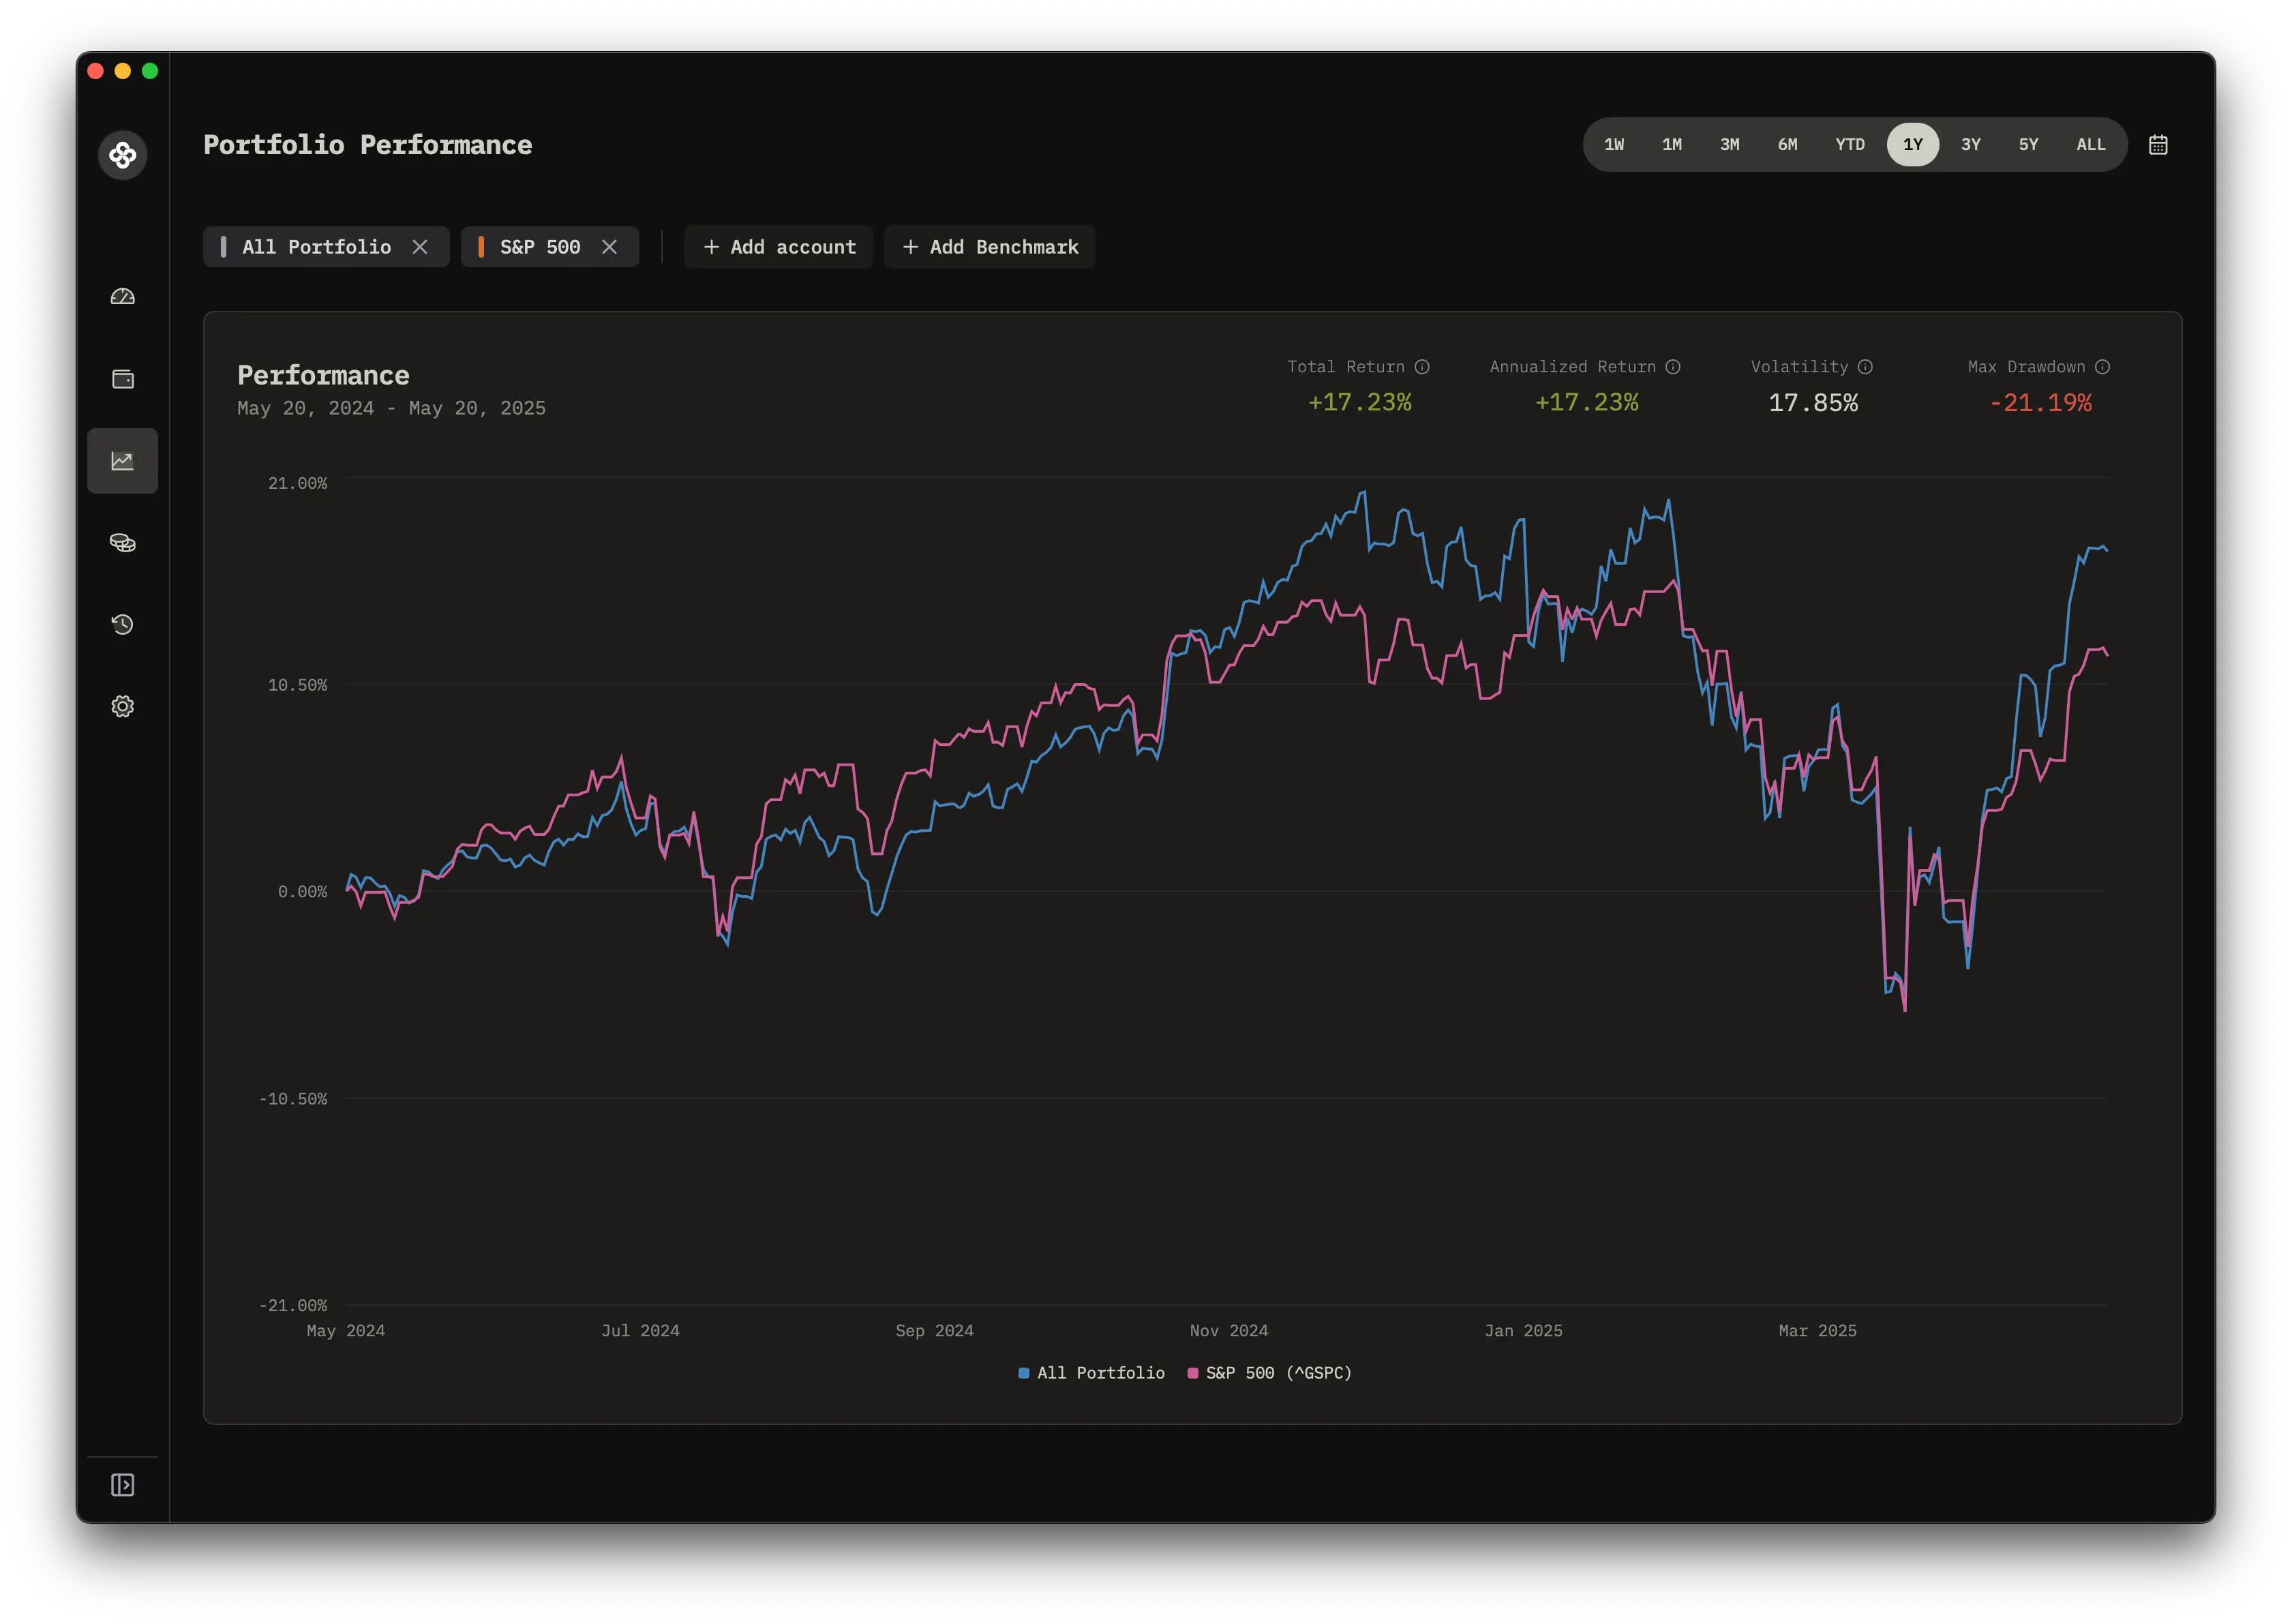This screenshot has height=1624, width=2292.
Task: Open the Income coins icon
Action: pyautogui.click(x=122, y=543)
